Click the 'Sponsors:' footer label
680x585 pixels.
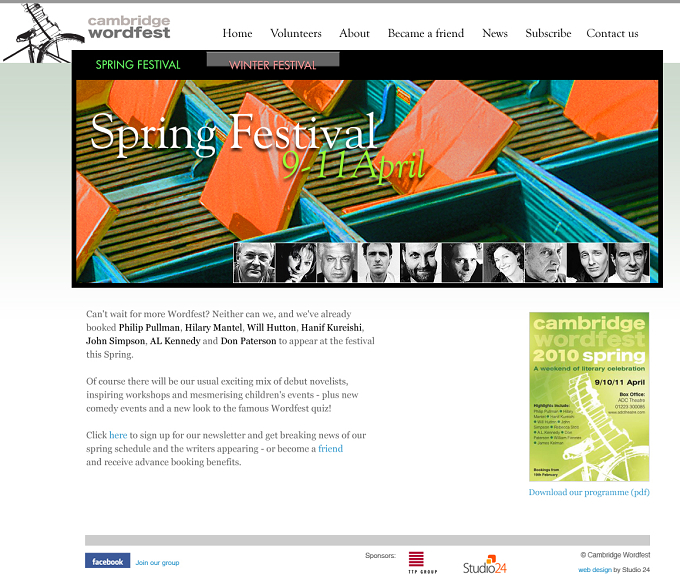[380, 556]
